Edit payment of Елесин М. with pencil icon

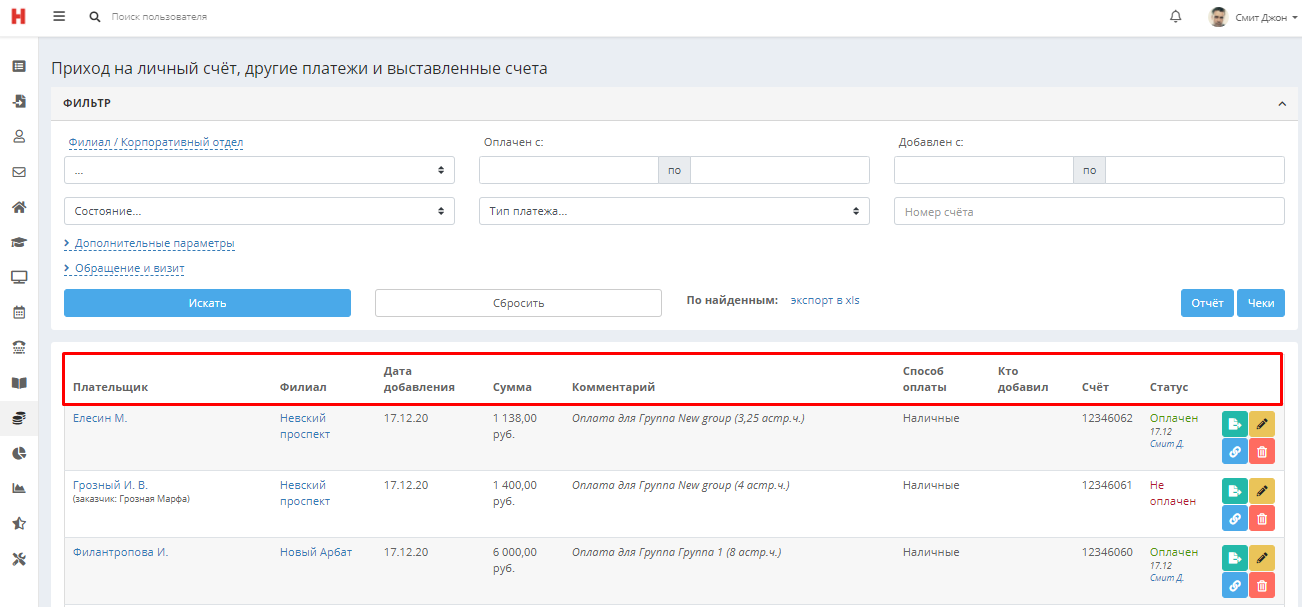click(1262, 424)
